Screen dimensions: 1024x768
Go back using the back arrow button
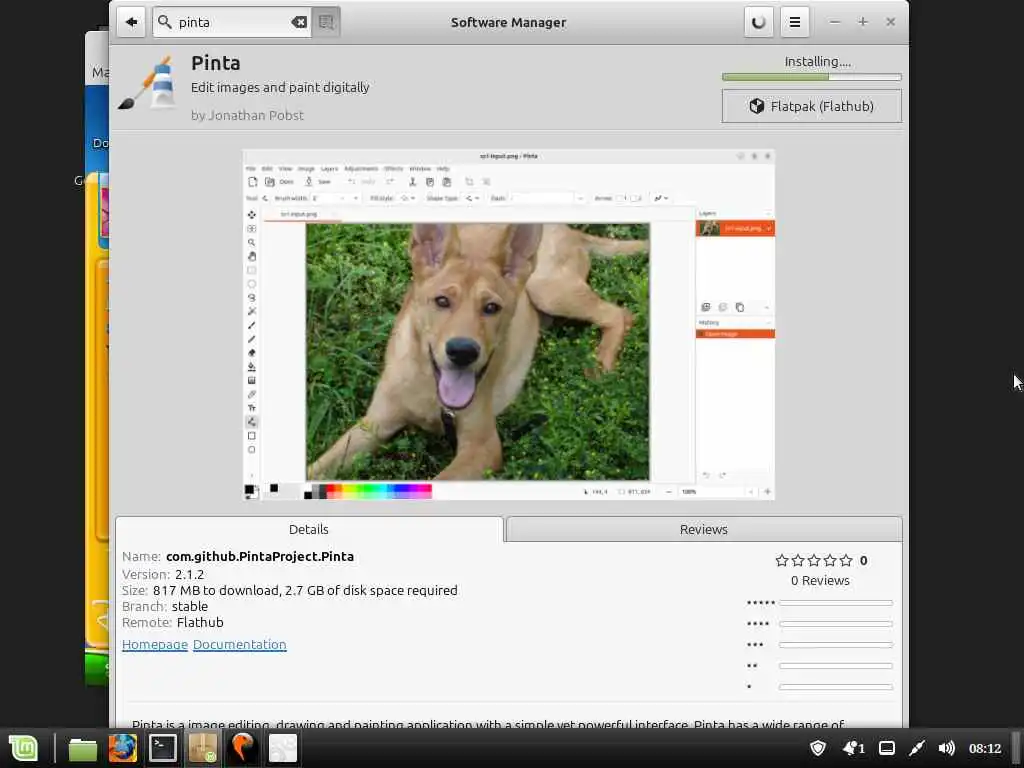pos(131,22)
